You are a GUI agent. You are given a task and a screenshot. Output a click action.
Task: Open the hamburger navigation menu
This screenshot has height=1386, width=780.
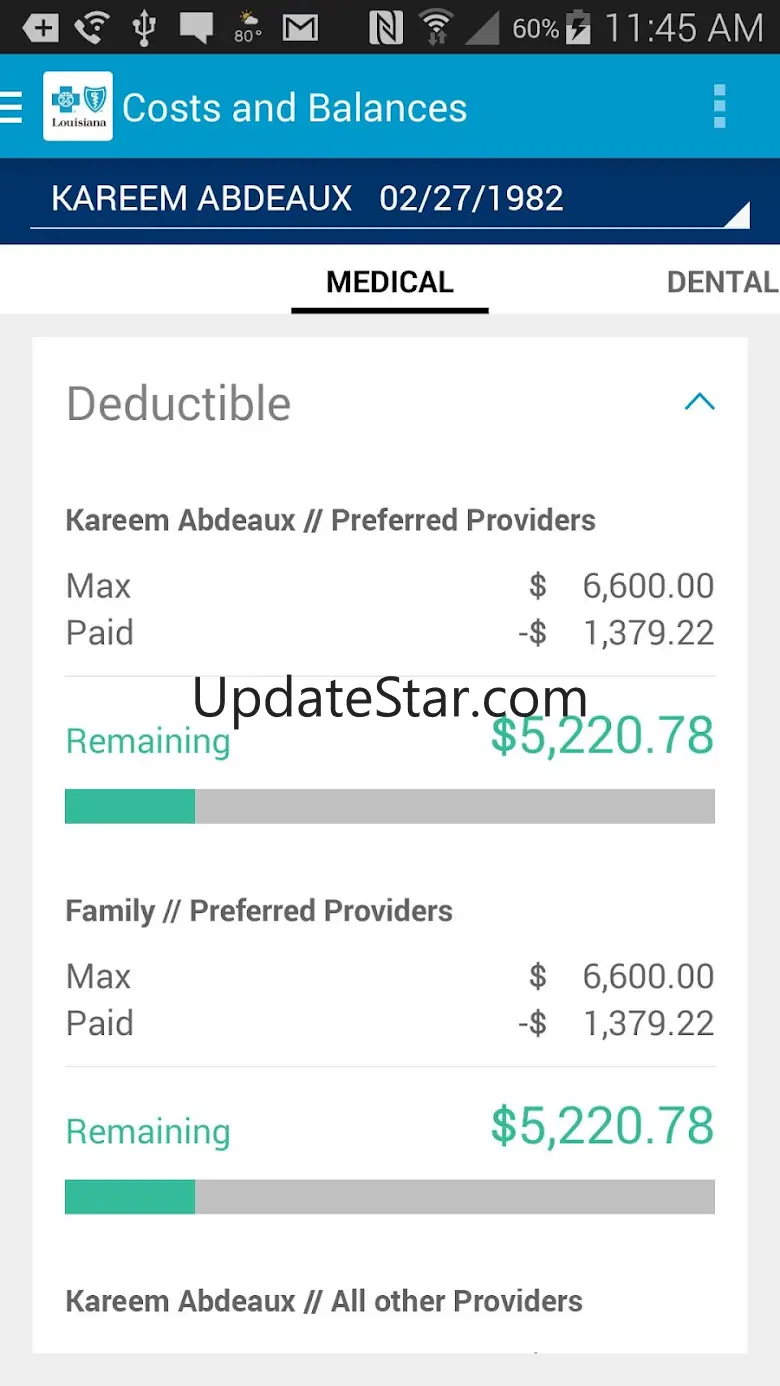(x=12, y=107)
